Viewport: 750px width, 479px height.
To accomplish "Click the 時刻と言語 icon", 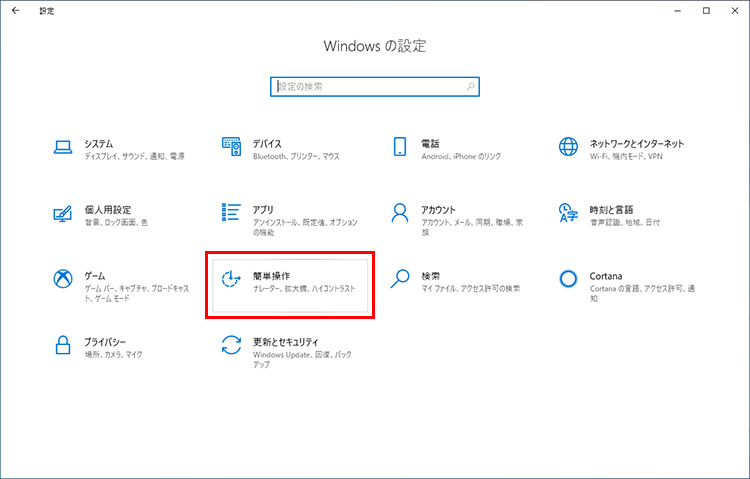I will click(x=568, y=213).
